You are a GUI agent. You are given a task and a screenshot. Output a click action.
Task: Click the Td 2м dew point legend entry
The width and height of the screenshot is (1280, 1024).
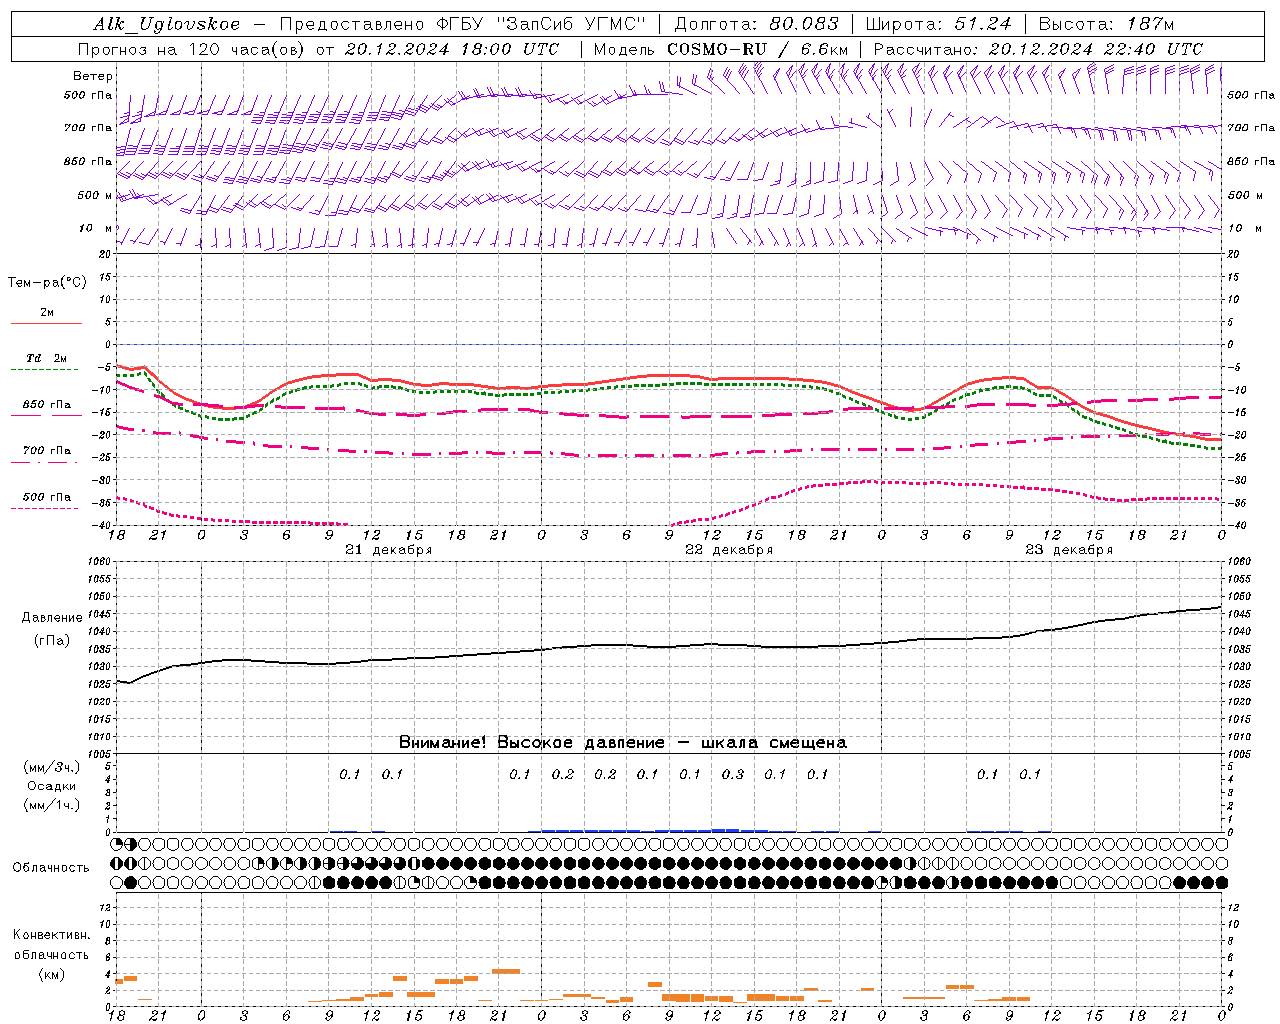point(46,358)
